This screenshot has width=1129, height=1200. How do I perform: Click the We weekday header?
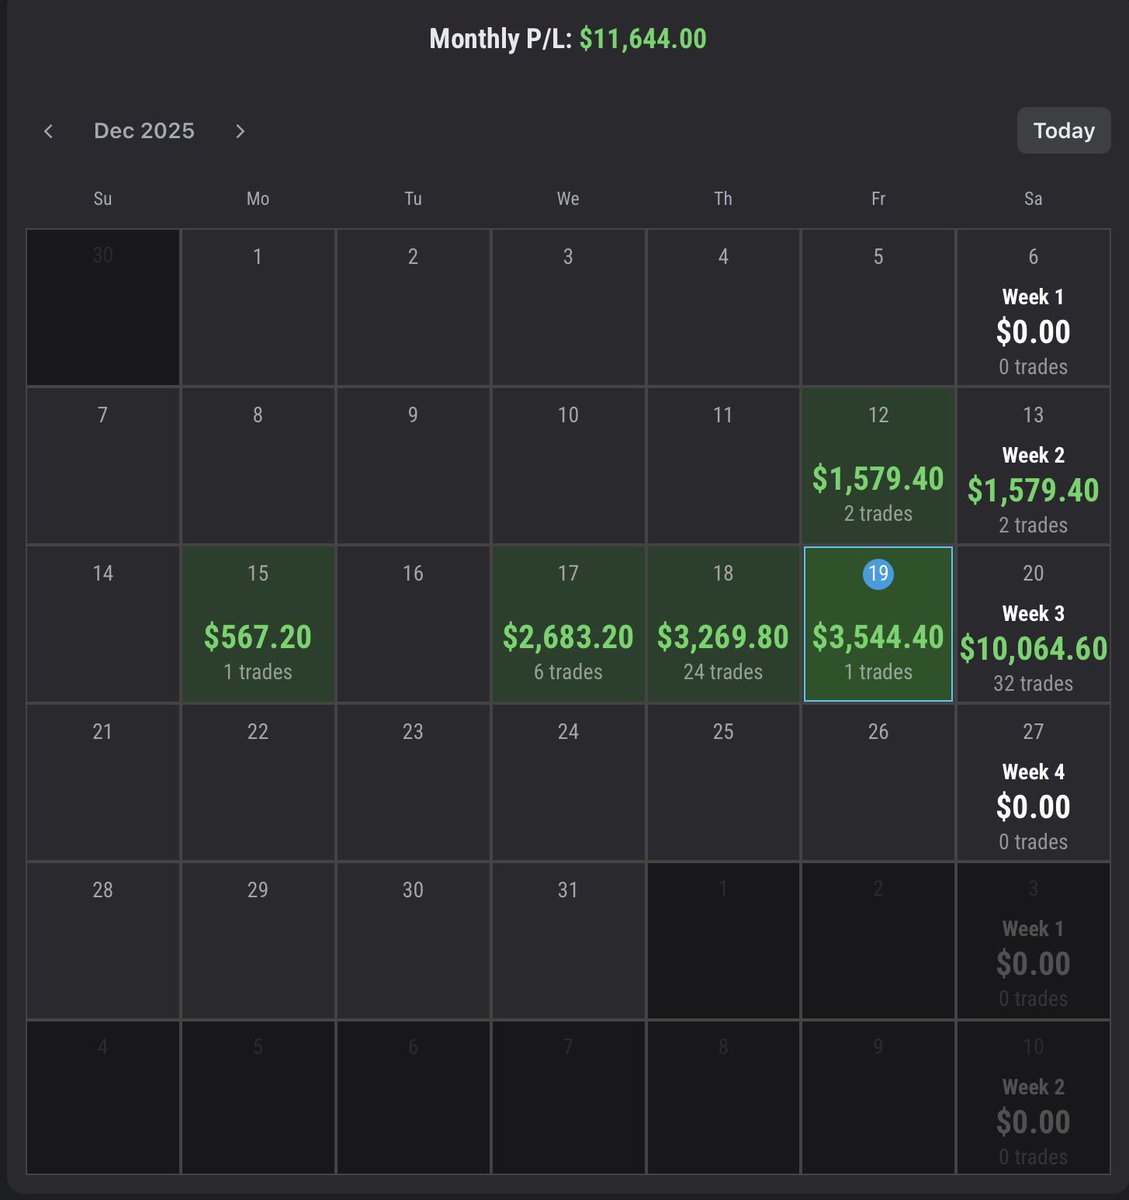(568, 199)
